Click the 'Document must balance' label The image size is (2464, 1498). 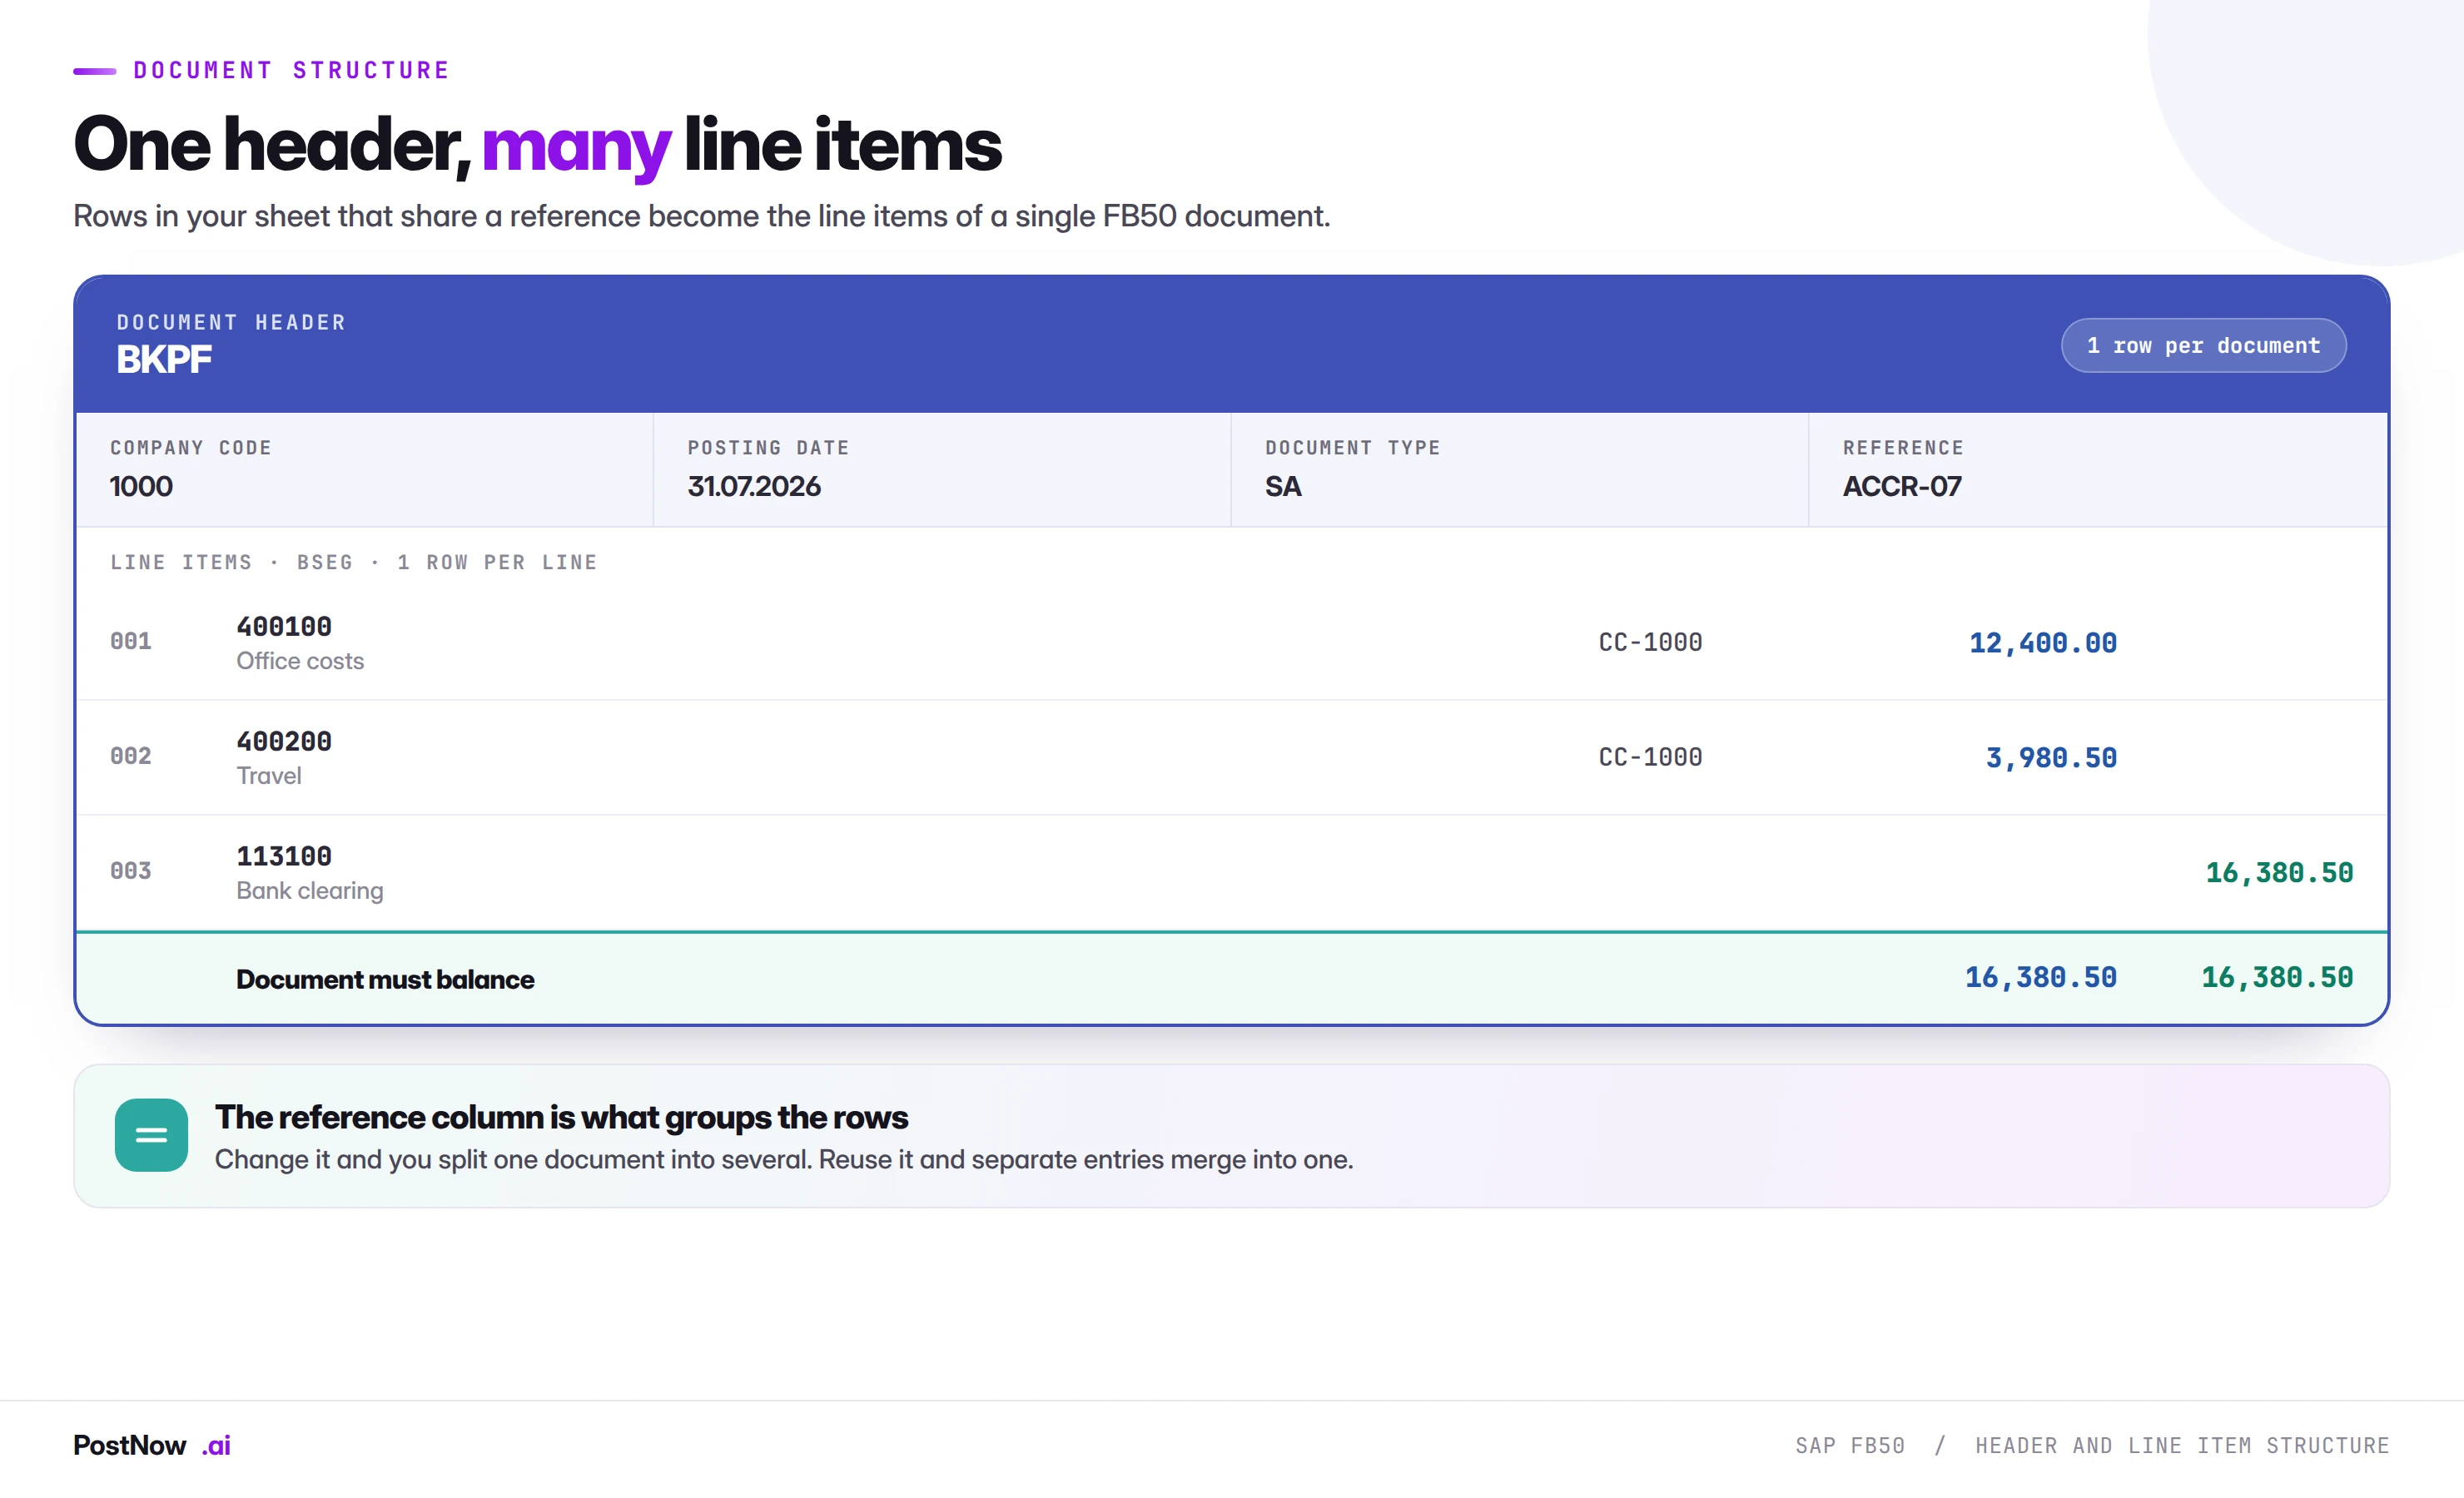(x=385, y=979)
